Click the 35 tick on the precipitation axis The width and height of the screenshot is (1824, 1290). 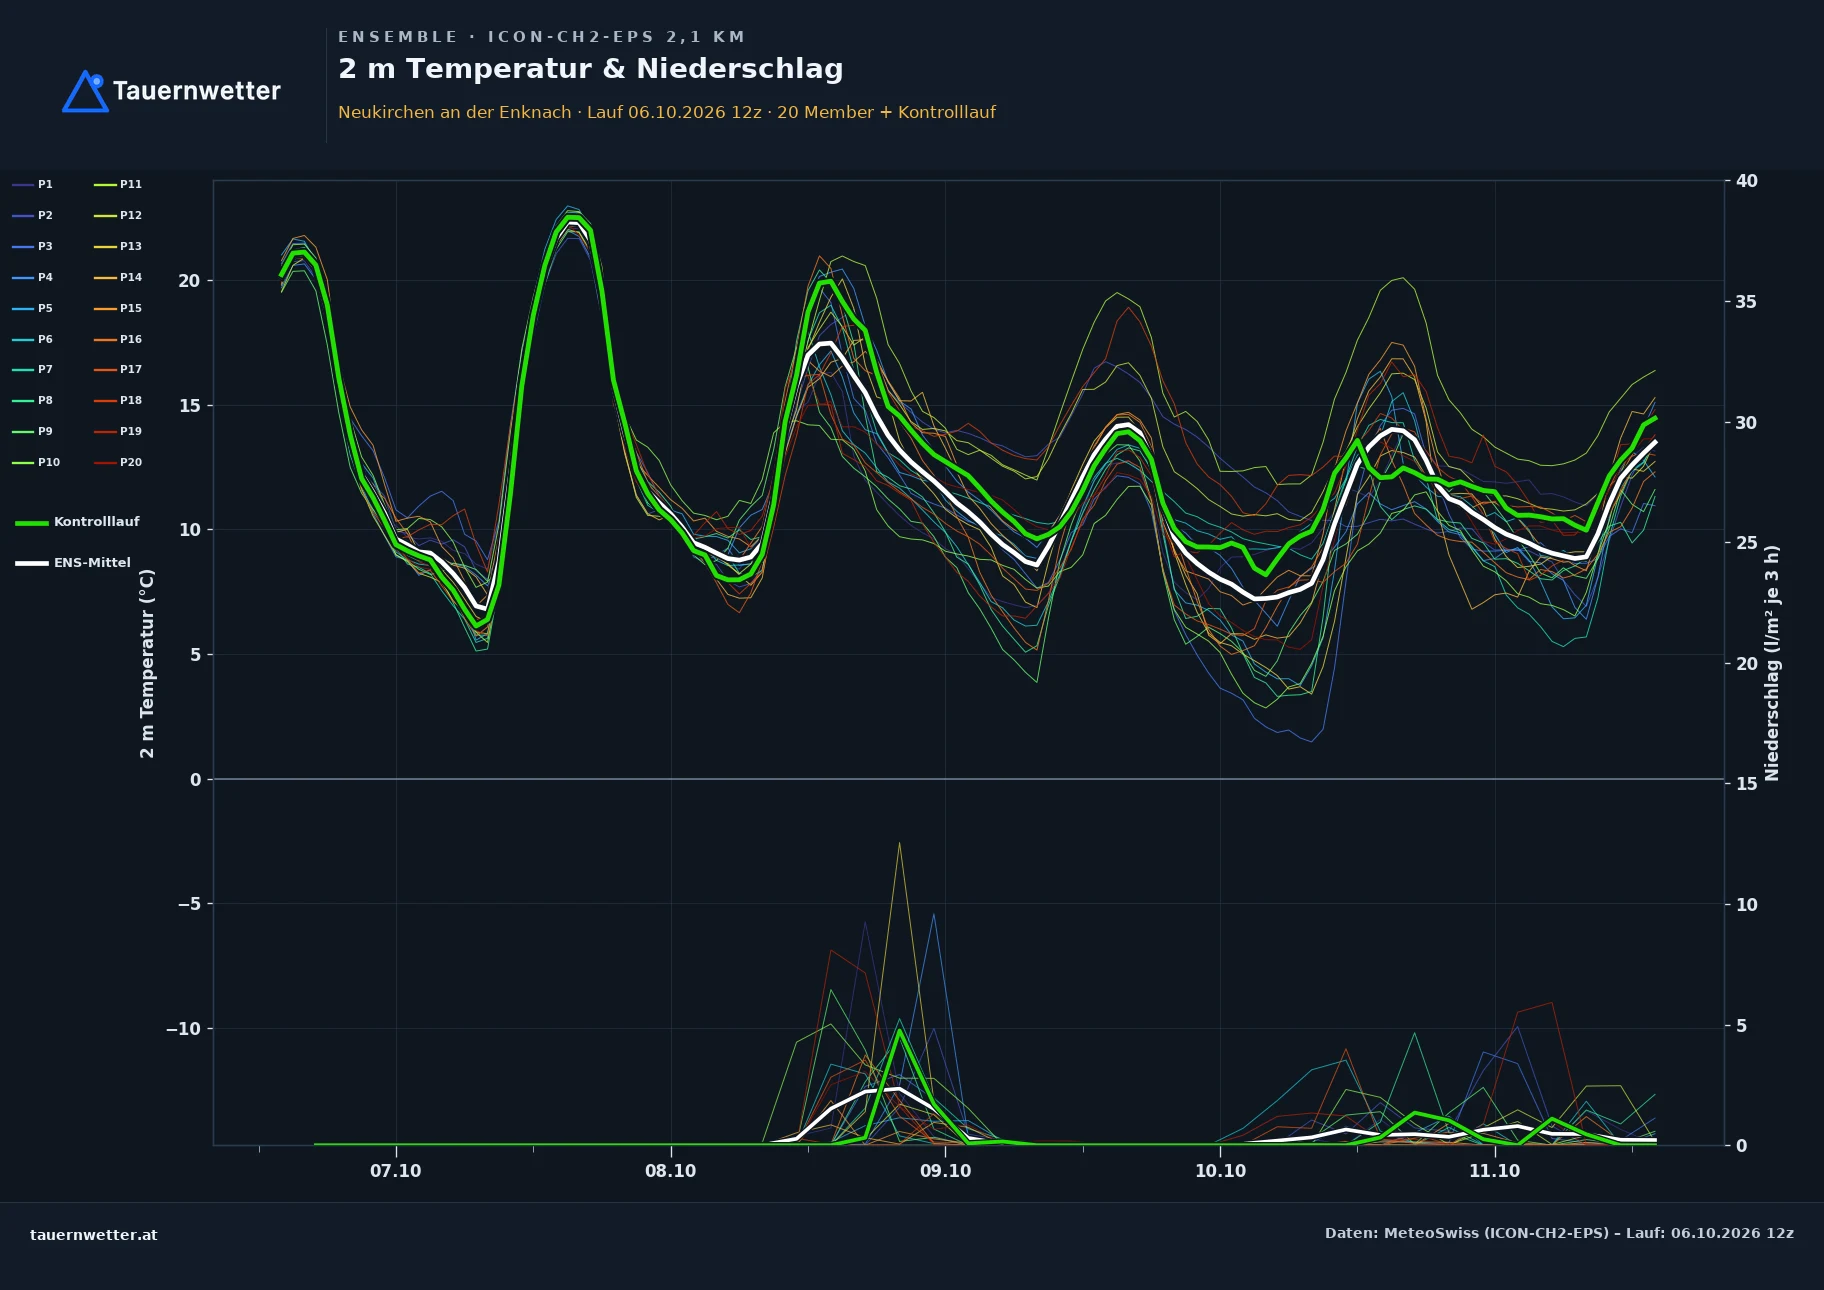click(x=1747, y=302)
